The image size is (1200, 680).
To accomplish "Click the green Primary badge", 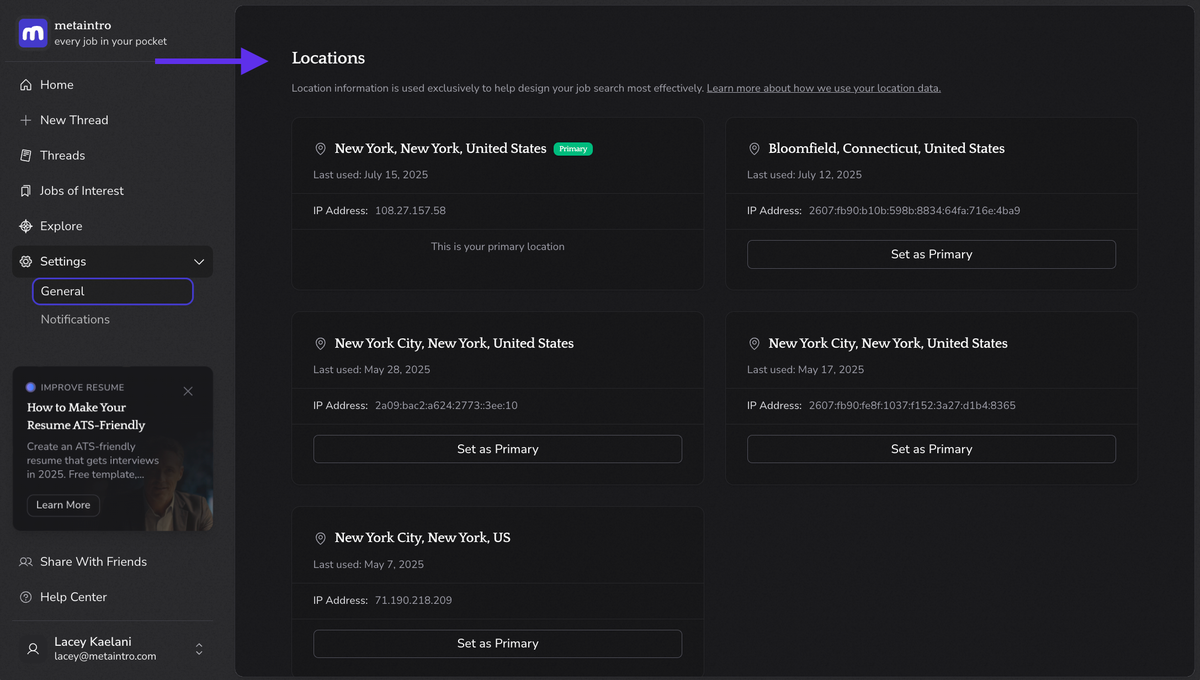I will coord(573,149).
